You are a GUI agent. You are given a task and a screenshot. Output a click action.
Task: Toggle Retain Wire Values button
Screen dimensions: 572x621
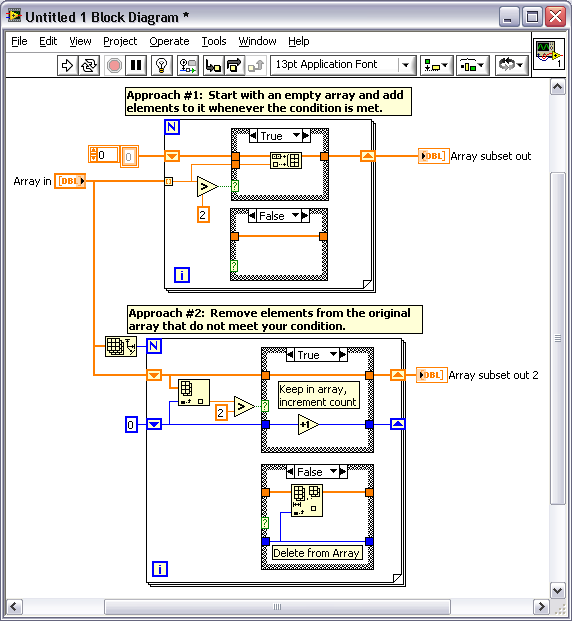(x=187, y=65)
